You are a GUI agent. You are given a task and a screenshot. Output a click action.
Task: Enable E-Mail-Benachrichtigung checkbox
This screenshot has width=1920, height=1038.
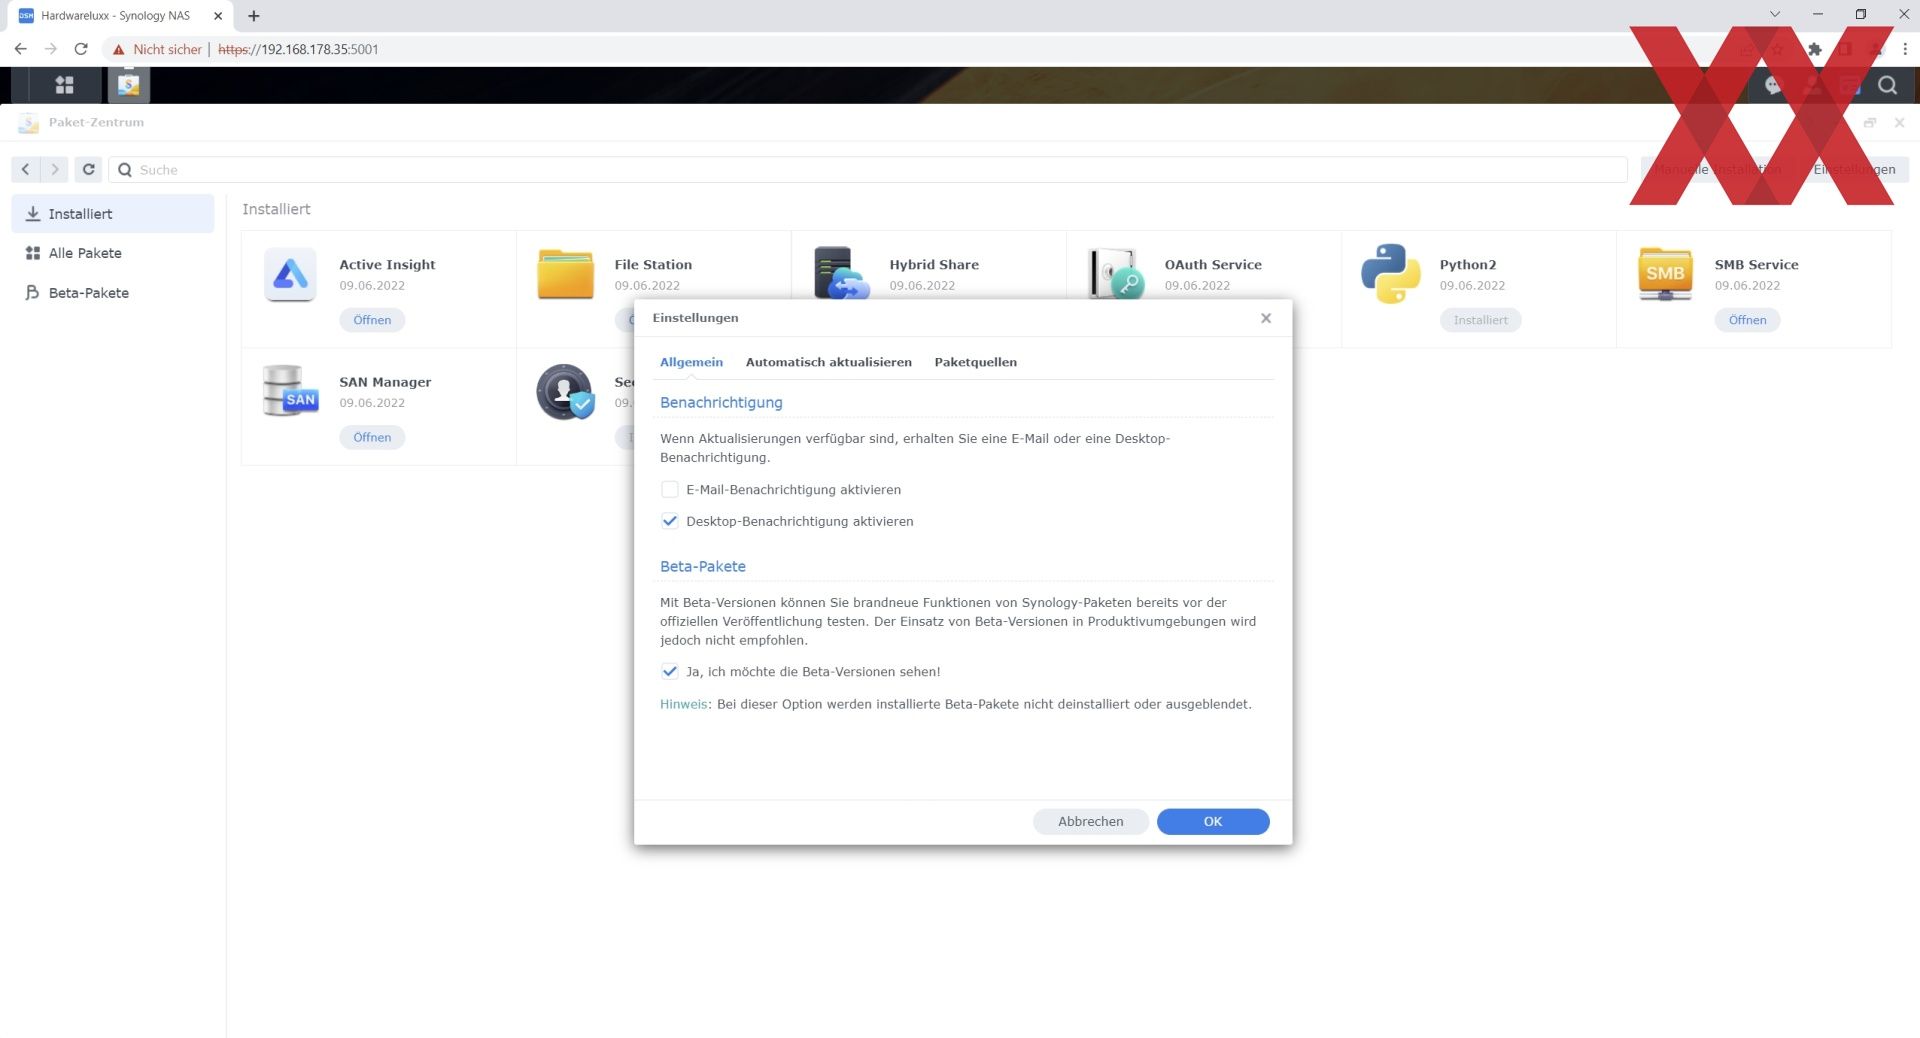670,490
